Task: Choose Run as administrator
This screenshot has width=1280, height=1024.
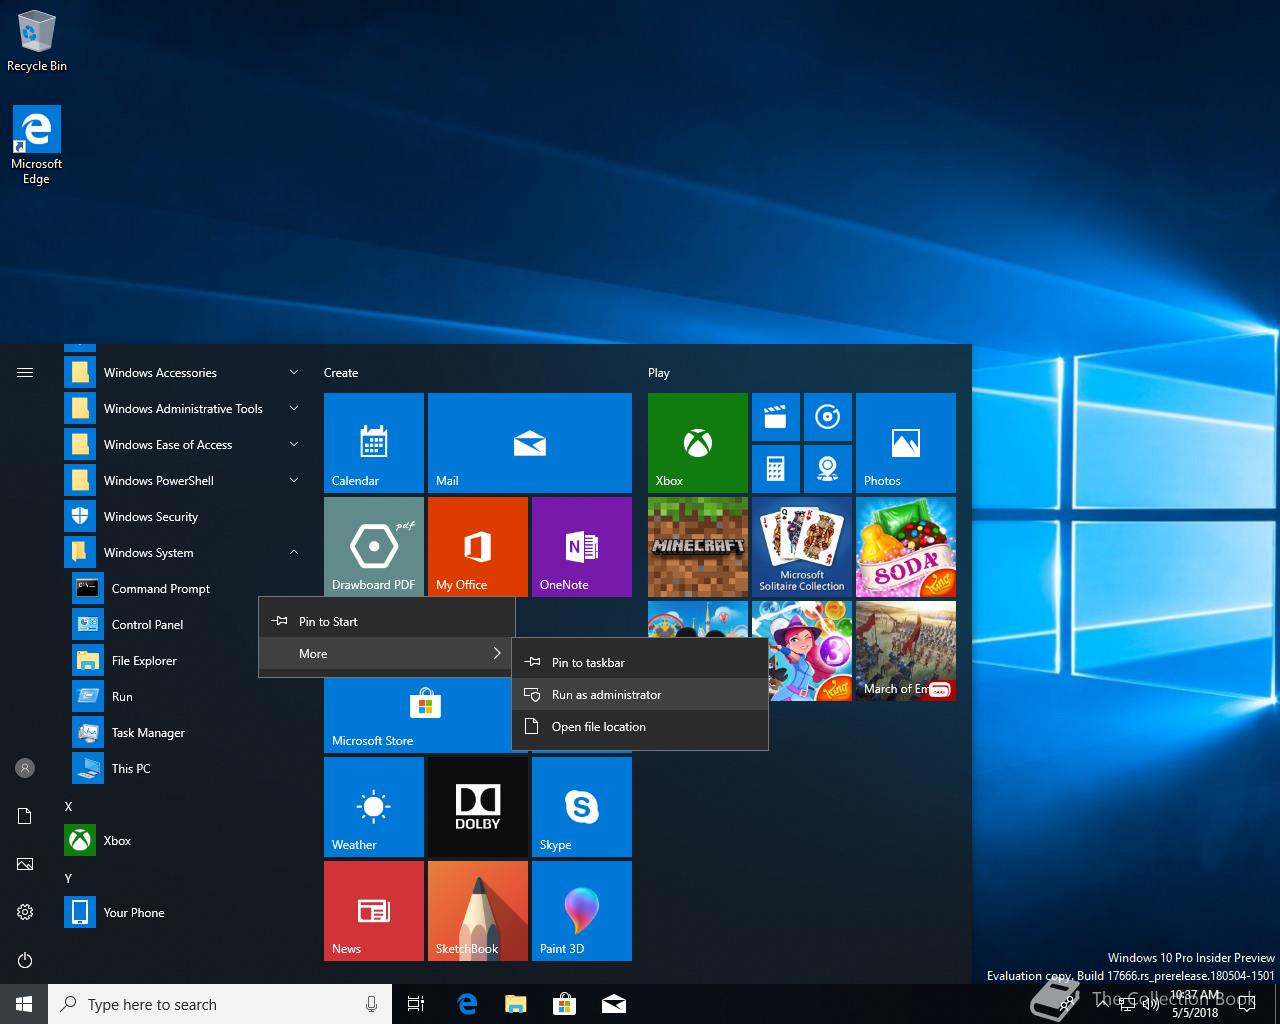Action: point(640,695)
